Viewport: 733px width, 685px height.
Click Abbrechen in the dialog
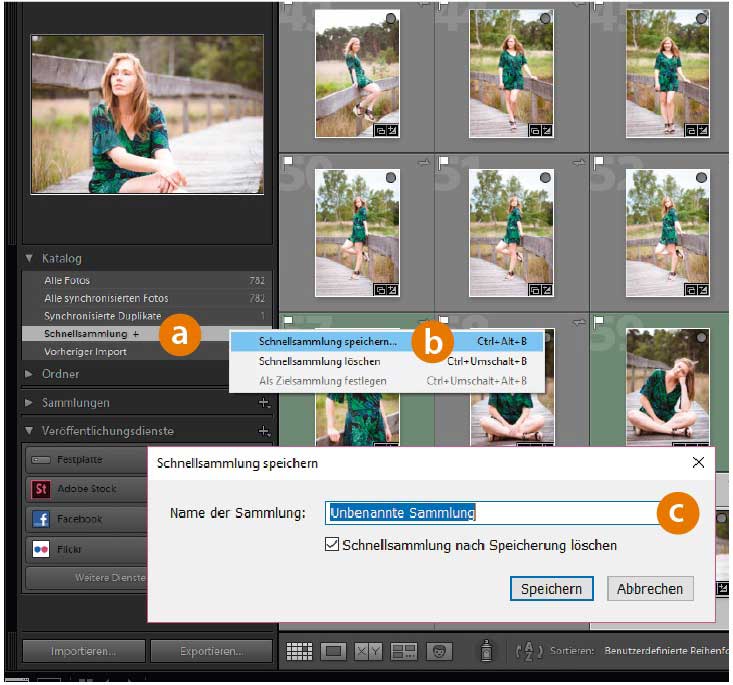(x=649, y=589)
